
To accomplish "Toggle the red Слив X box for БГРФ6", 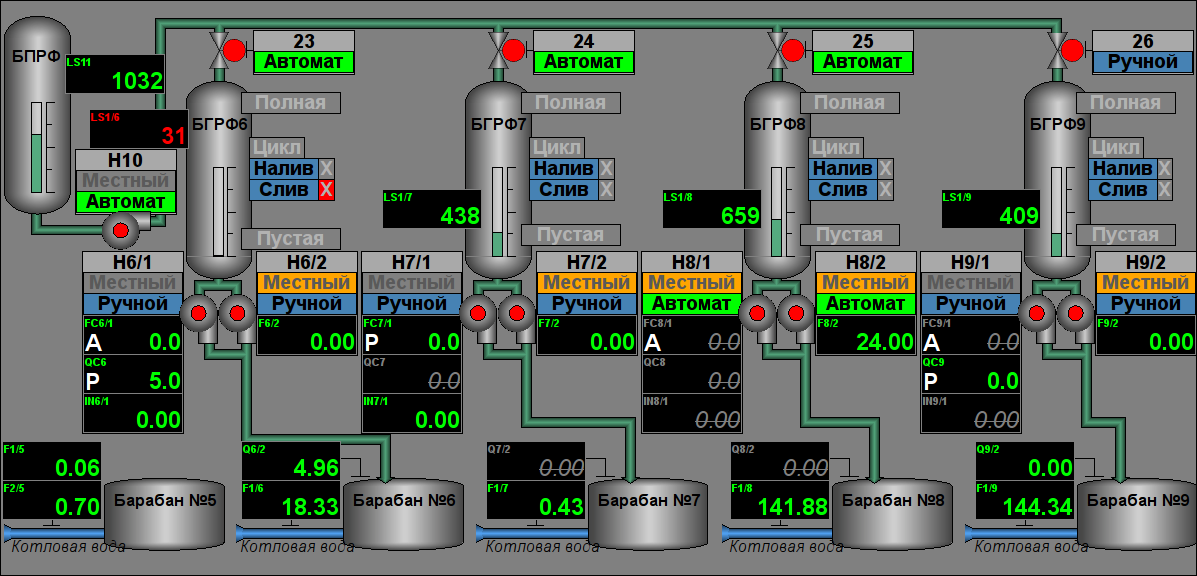I will point(326,190).
